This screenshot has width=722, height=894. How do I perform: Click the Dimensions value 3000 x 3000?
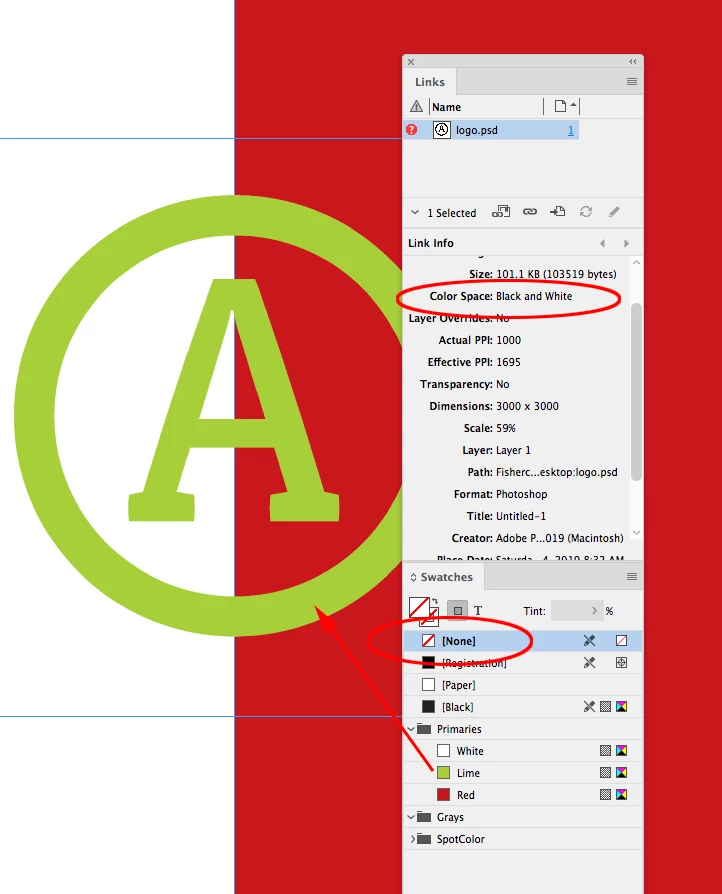(x=528, y=406)
